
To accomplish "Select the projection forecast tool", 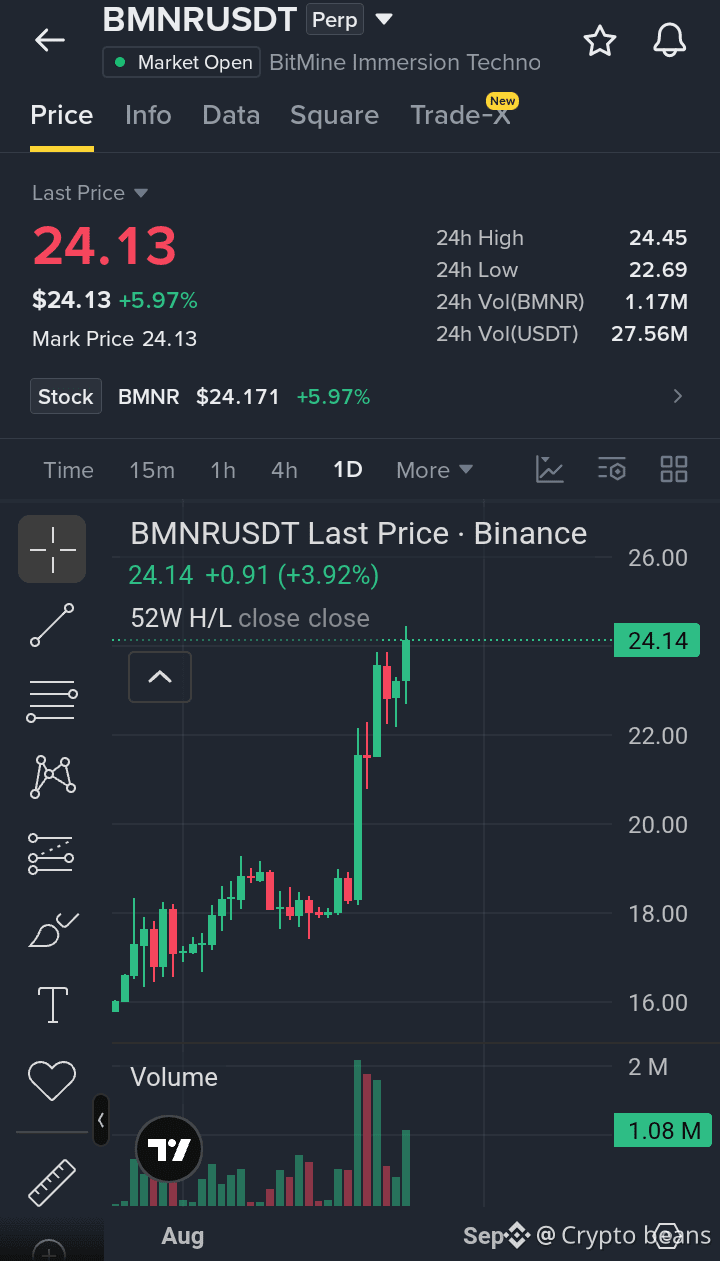I will coord(51,852).
